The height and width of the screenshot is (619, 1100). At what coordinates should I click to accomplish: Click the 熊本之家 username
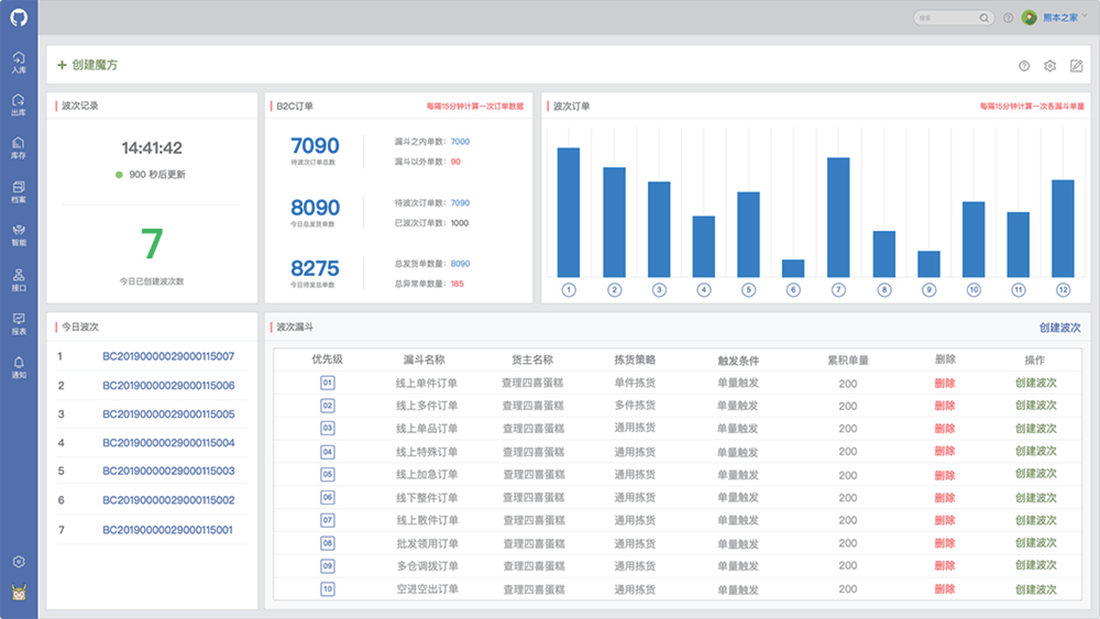coord(1060,18)
